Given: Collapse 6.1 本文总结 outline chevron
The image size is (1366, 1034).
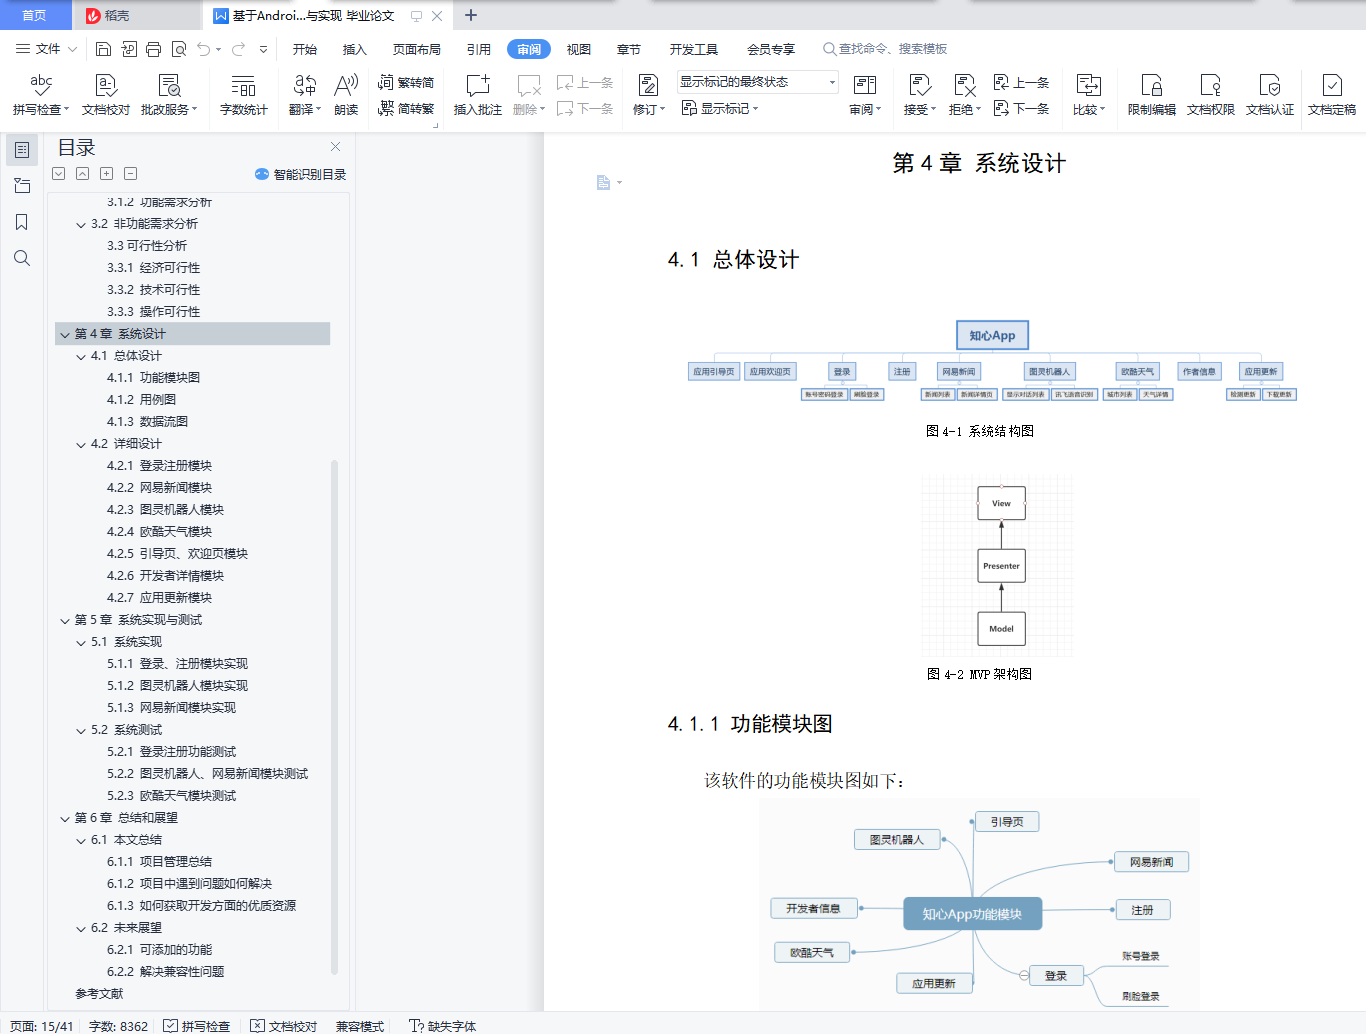Looking at the screenshot, I should tap(81, 840).
